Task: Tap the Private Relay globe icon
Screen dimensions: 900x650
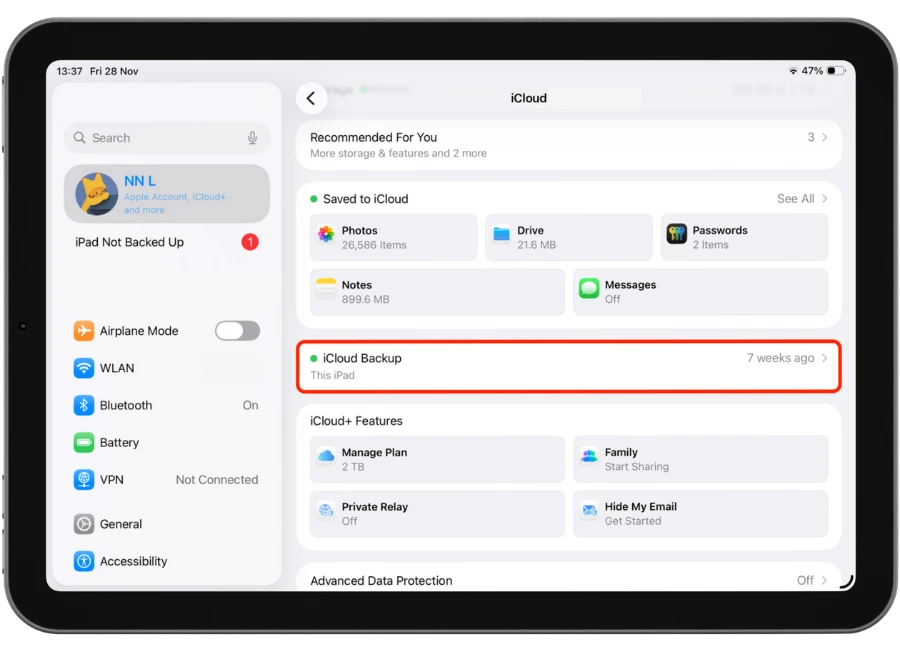Action: click(x=326, y=513)
